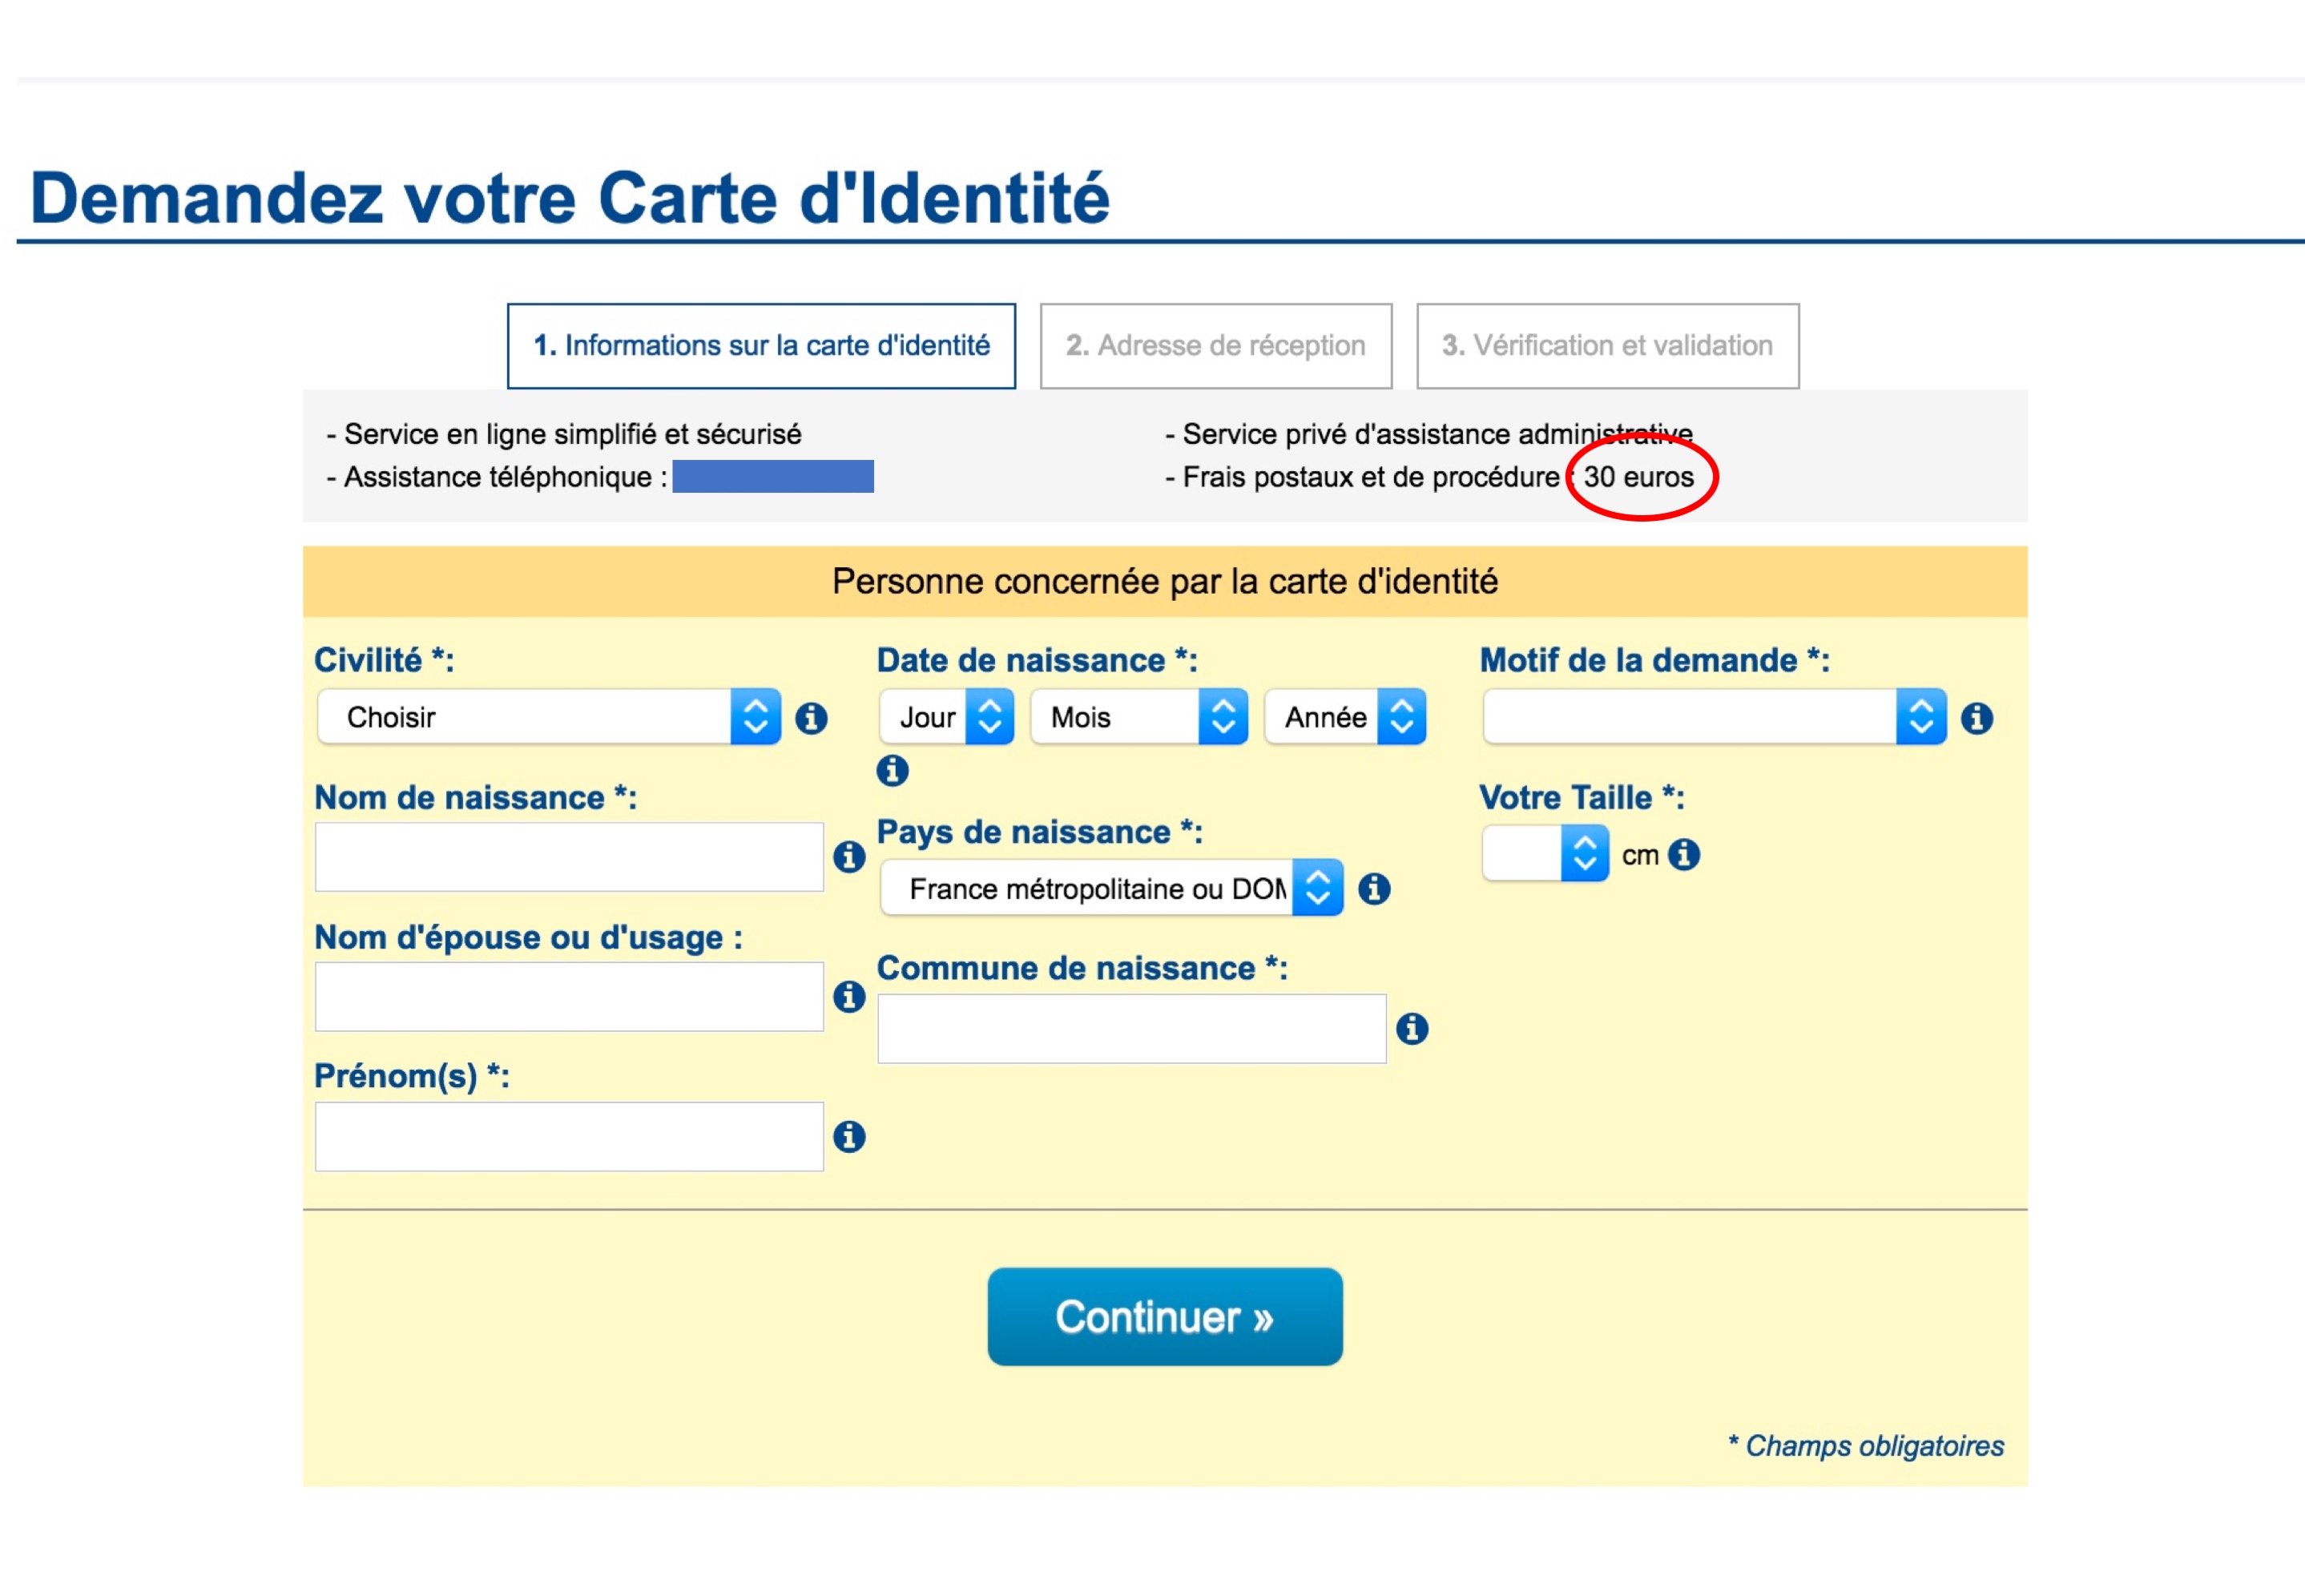Image resolution: width=2305 pixels, height=1596 pixels.
Task: Focus the Commune de naissance input field
Action: [x=1131, y=1029]
